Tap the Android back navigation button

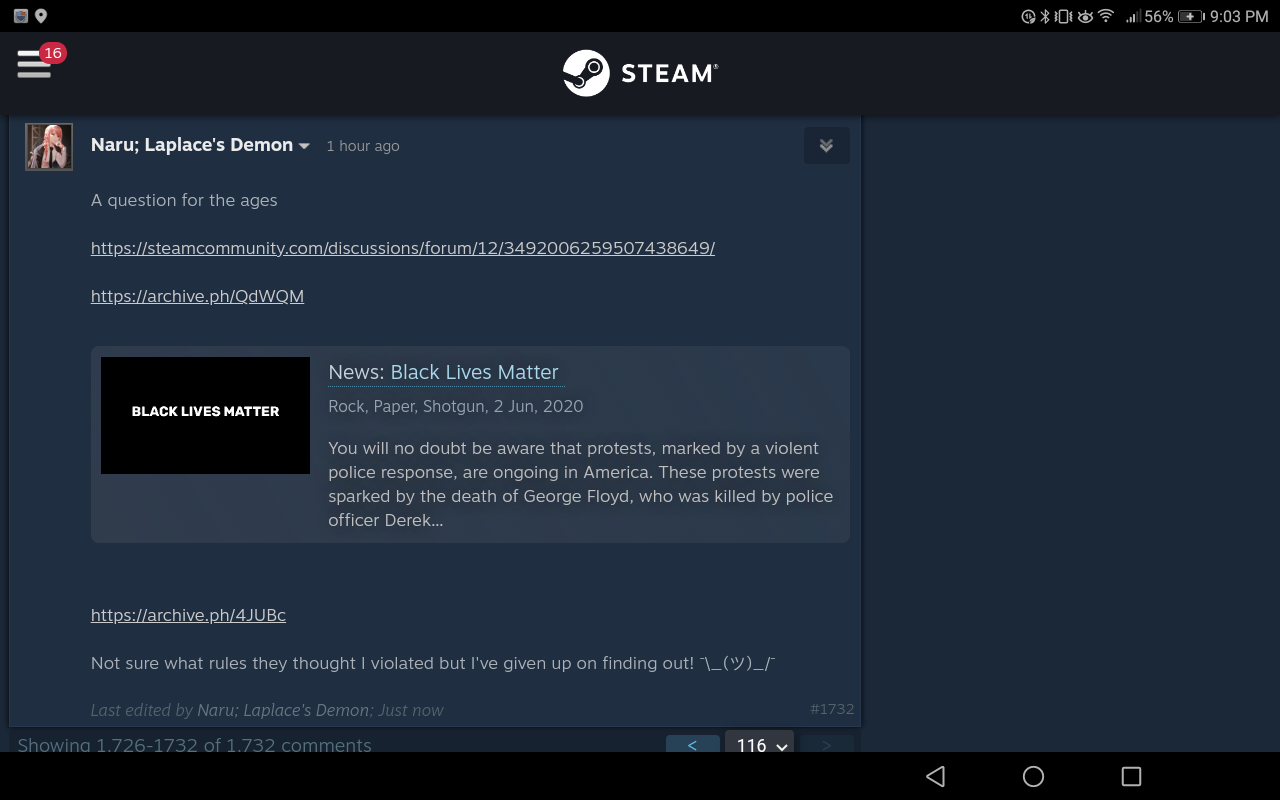[935, 776]
